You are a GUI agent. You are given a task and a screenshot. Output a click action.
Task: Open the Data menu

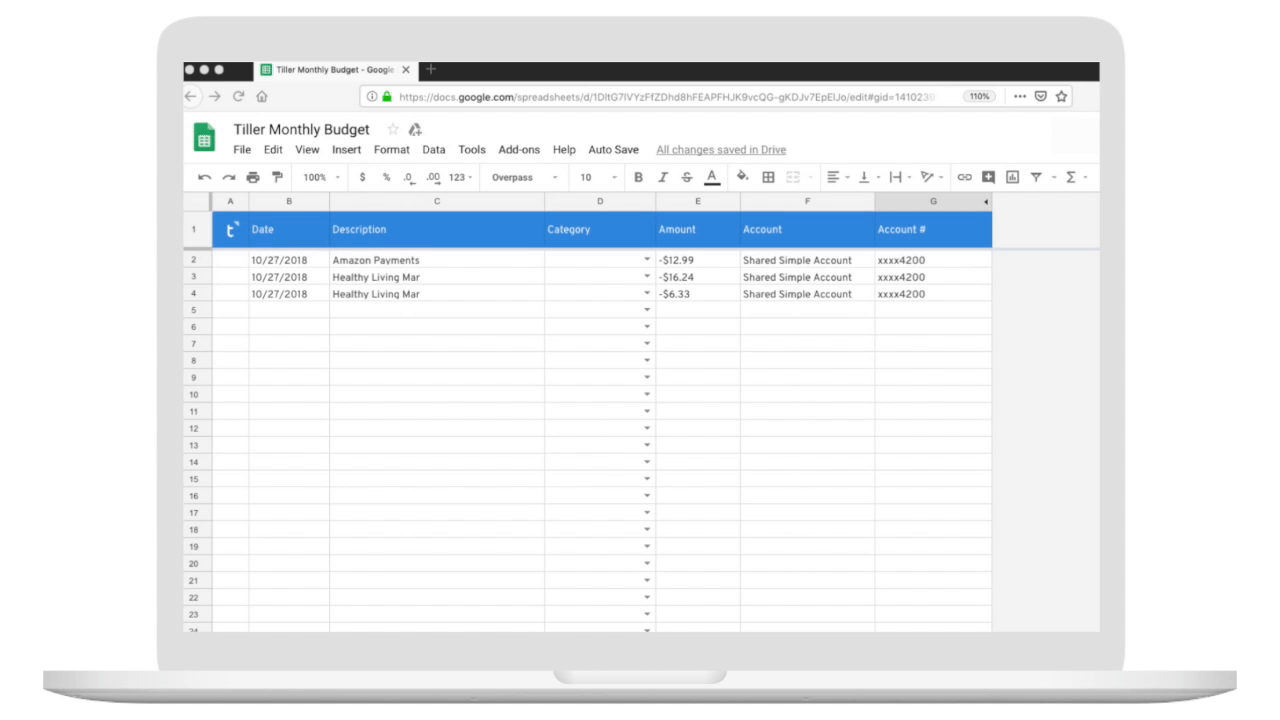433,149
